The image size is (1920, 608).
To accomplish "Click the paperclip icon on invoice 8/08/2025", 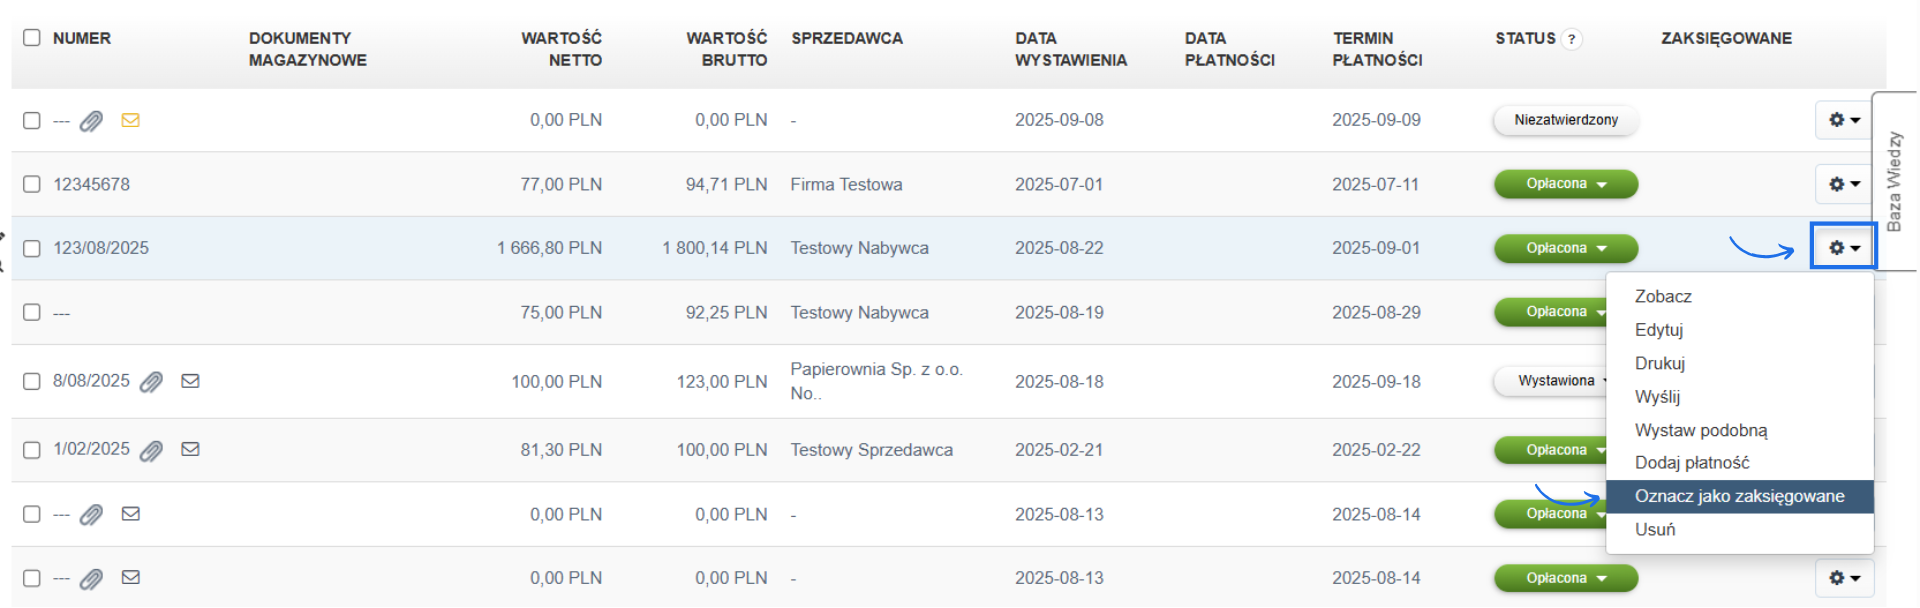I will (151, 381).
